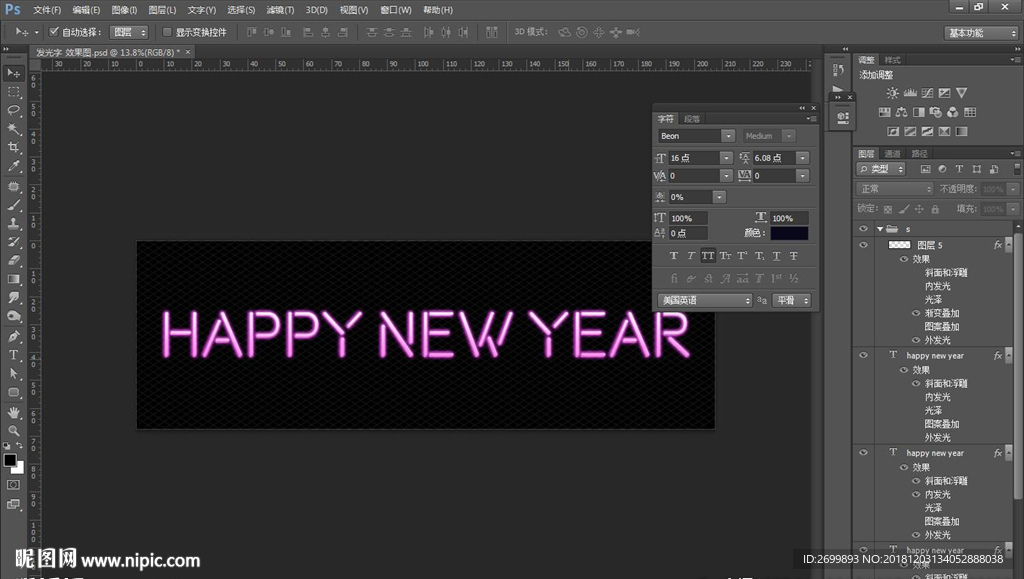Select the Hand tool
Image resolution: width=1024 pixels, height=579 pixels.
[13, 413]
